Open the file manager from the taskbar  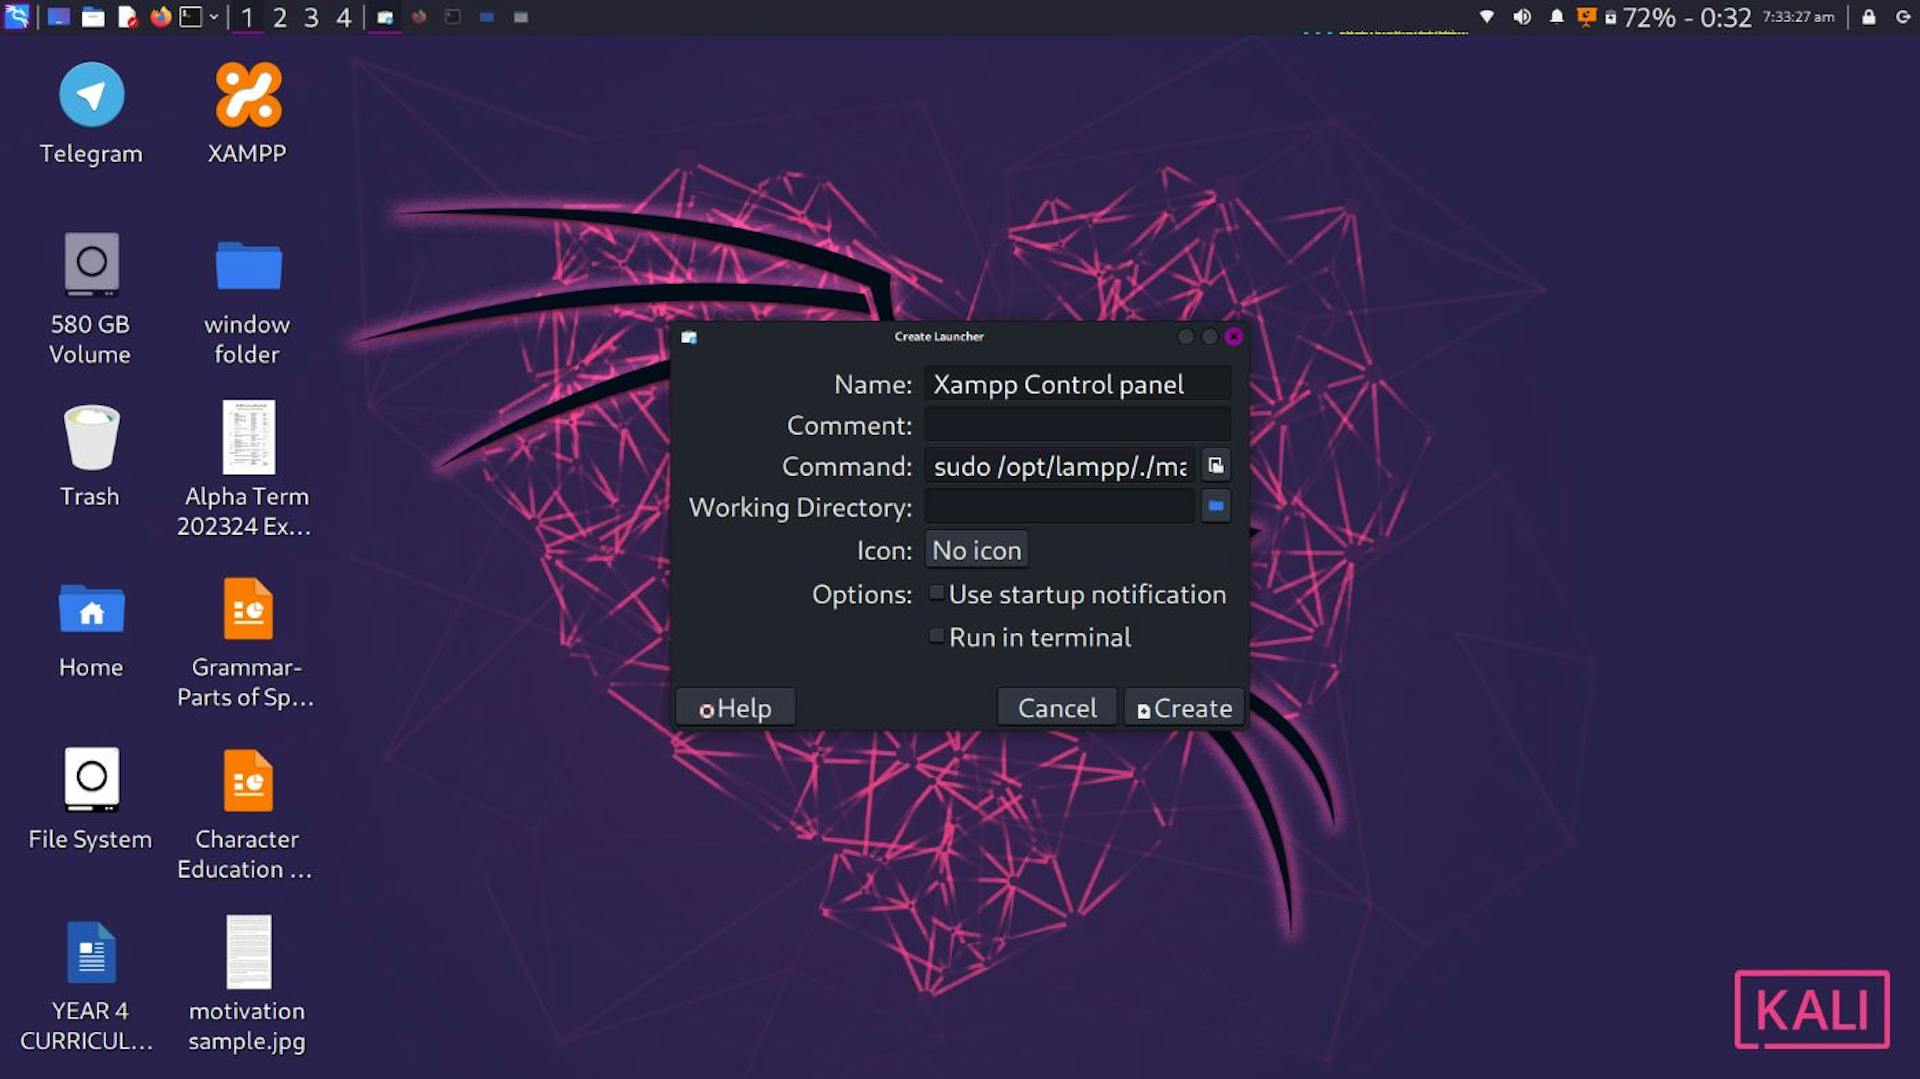[x=93, y=16]
